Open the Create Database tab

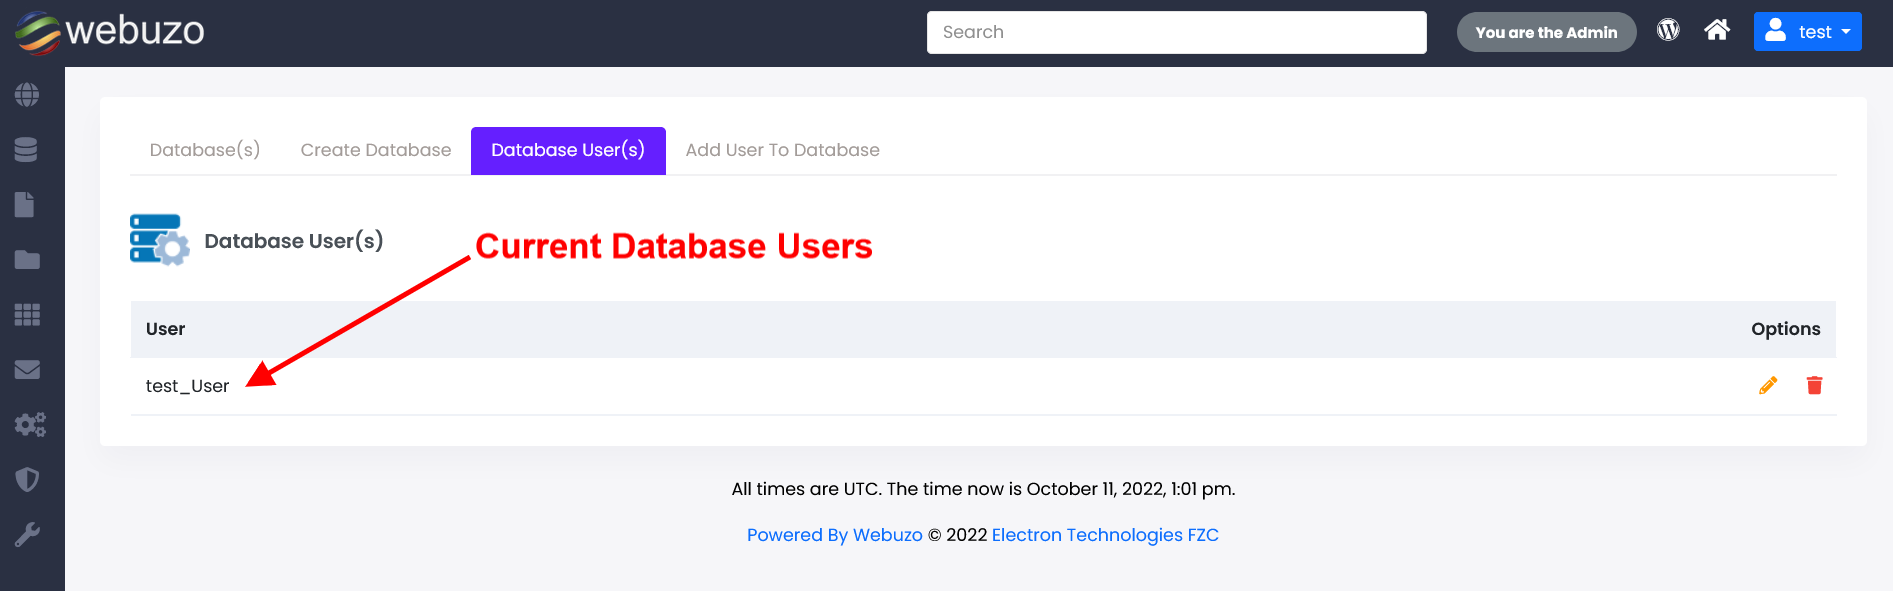[376, 150]
